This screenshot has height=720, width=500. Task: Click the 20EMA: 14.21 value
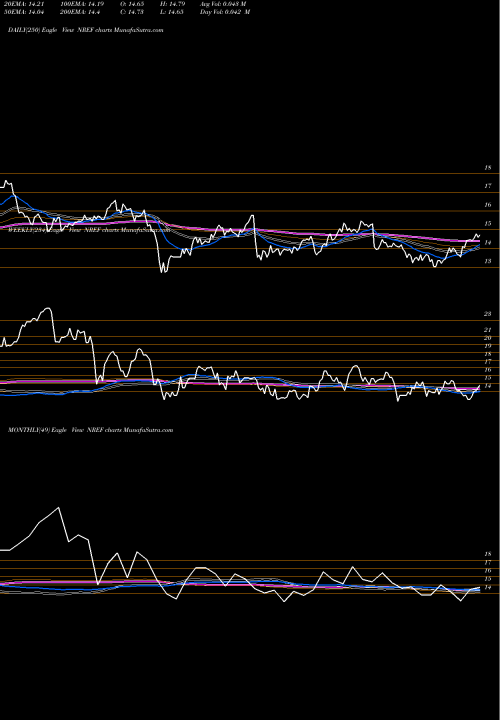[23, 4]
